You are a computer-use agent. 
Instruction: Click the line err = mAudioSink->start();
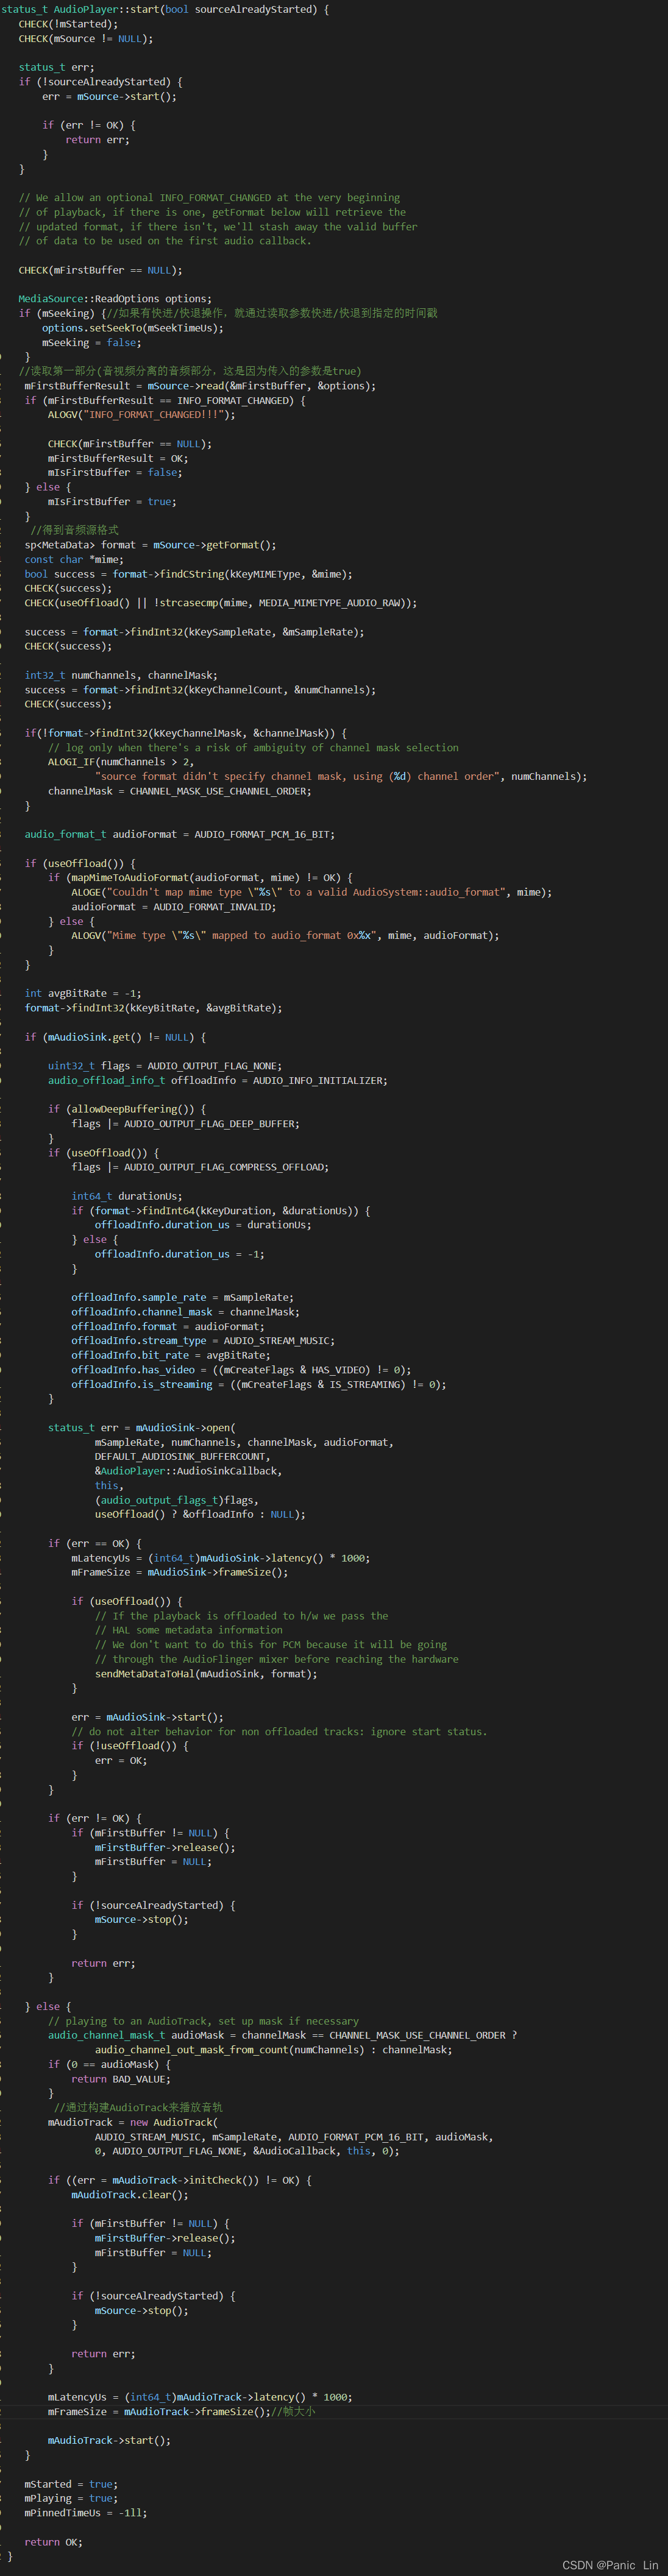click(x=147, y=1717)
